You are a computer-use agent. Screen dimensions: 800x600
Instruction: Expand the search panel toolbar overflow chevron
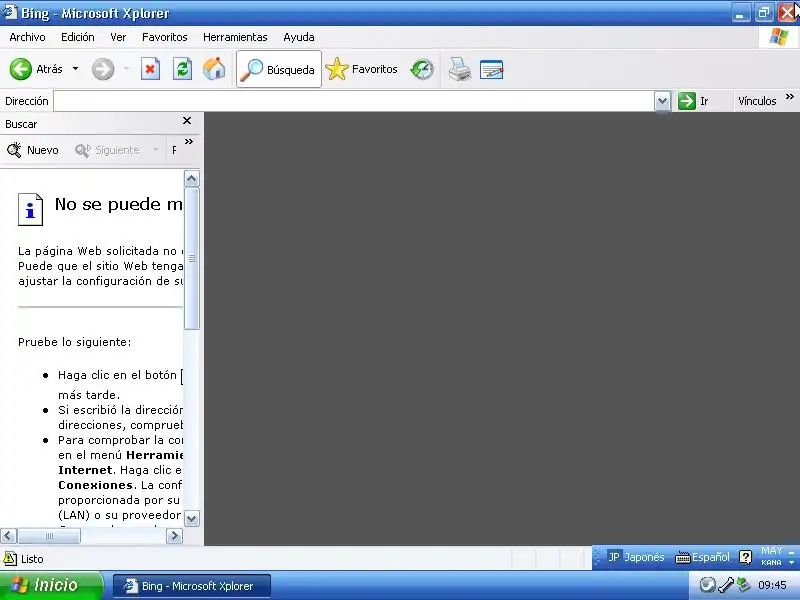tap(189, 141)
